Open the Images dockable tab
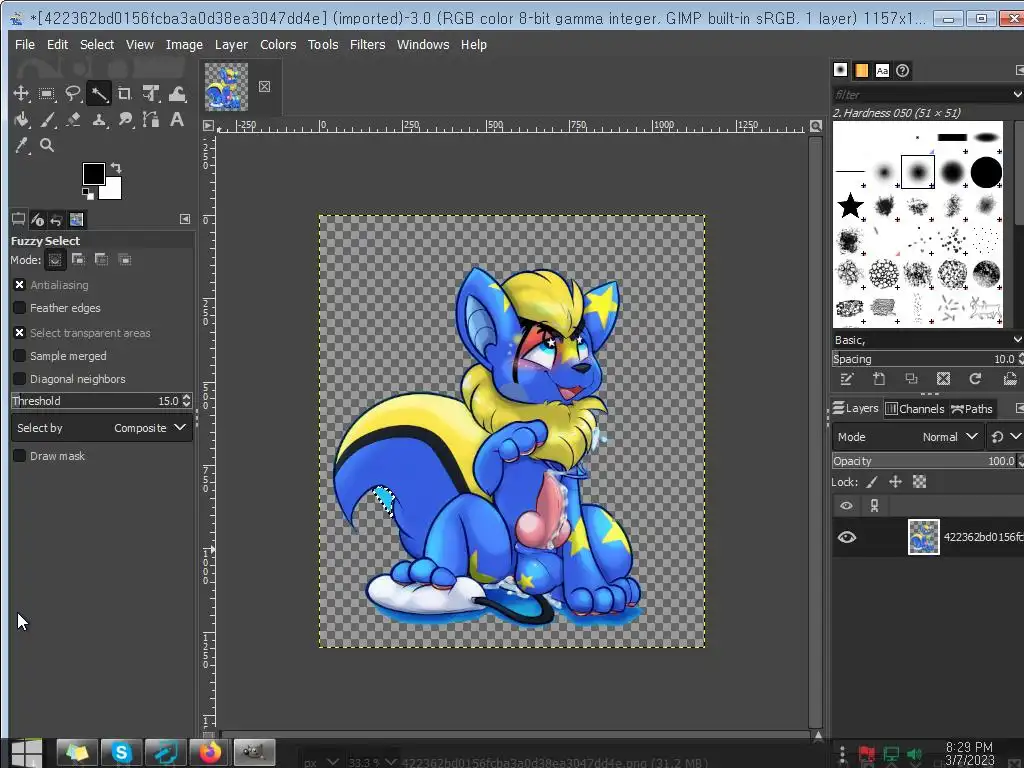The width and height of the screenshot is (1024, 768). point(76,220)
